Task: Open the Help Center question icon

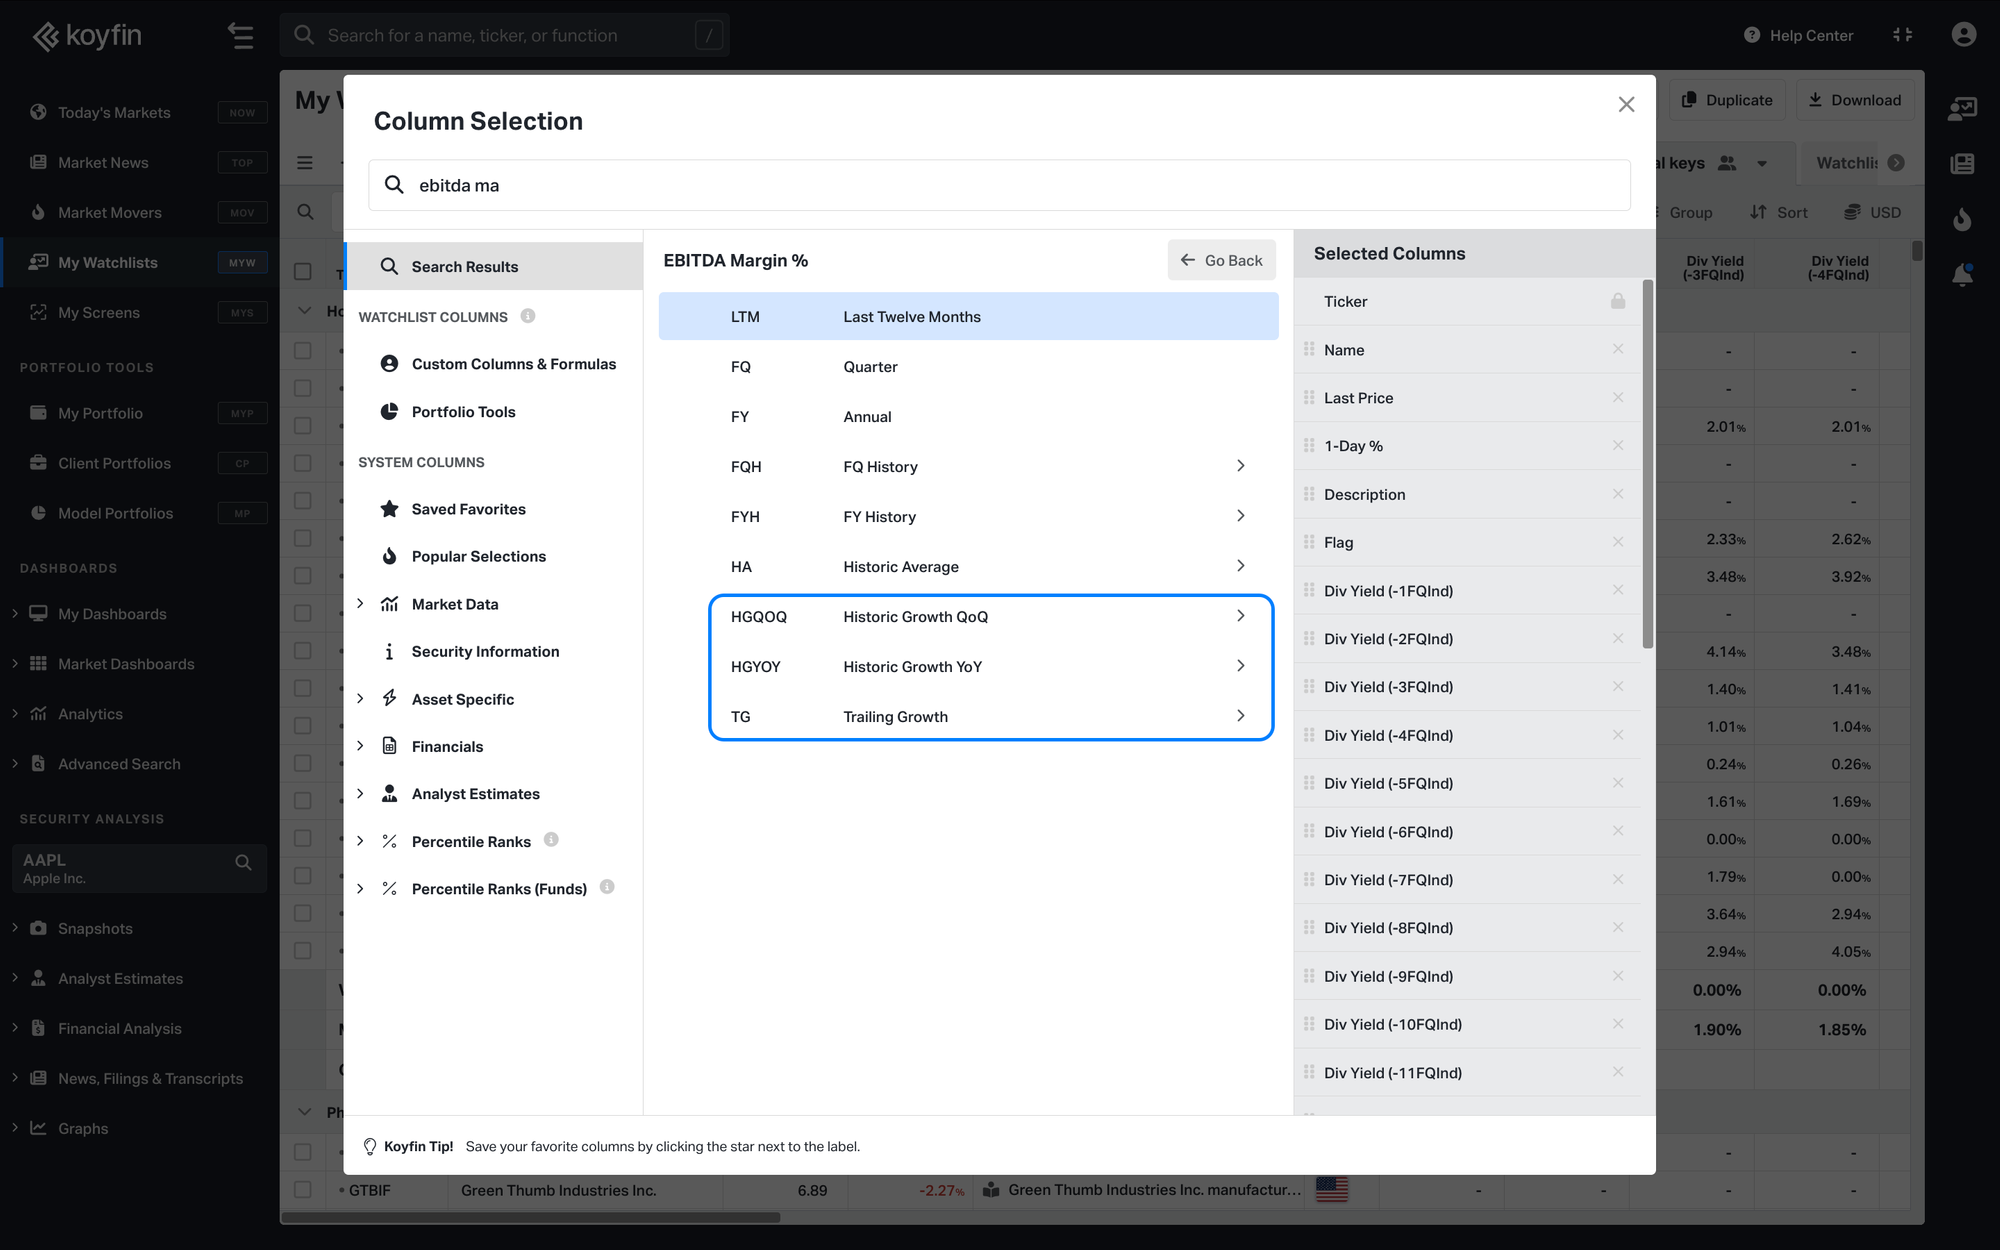Action: [1751, 35]
